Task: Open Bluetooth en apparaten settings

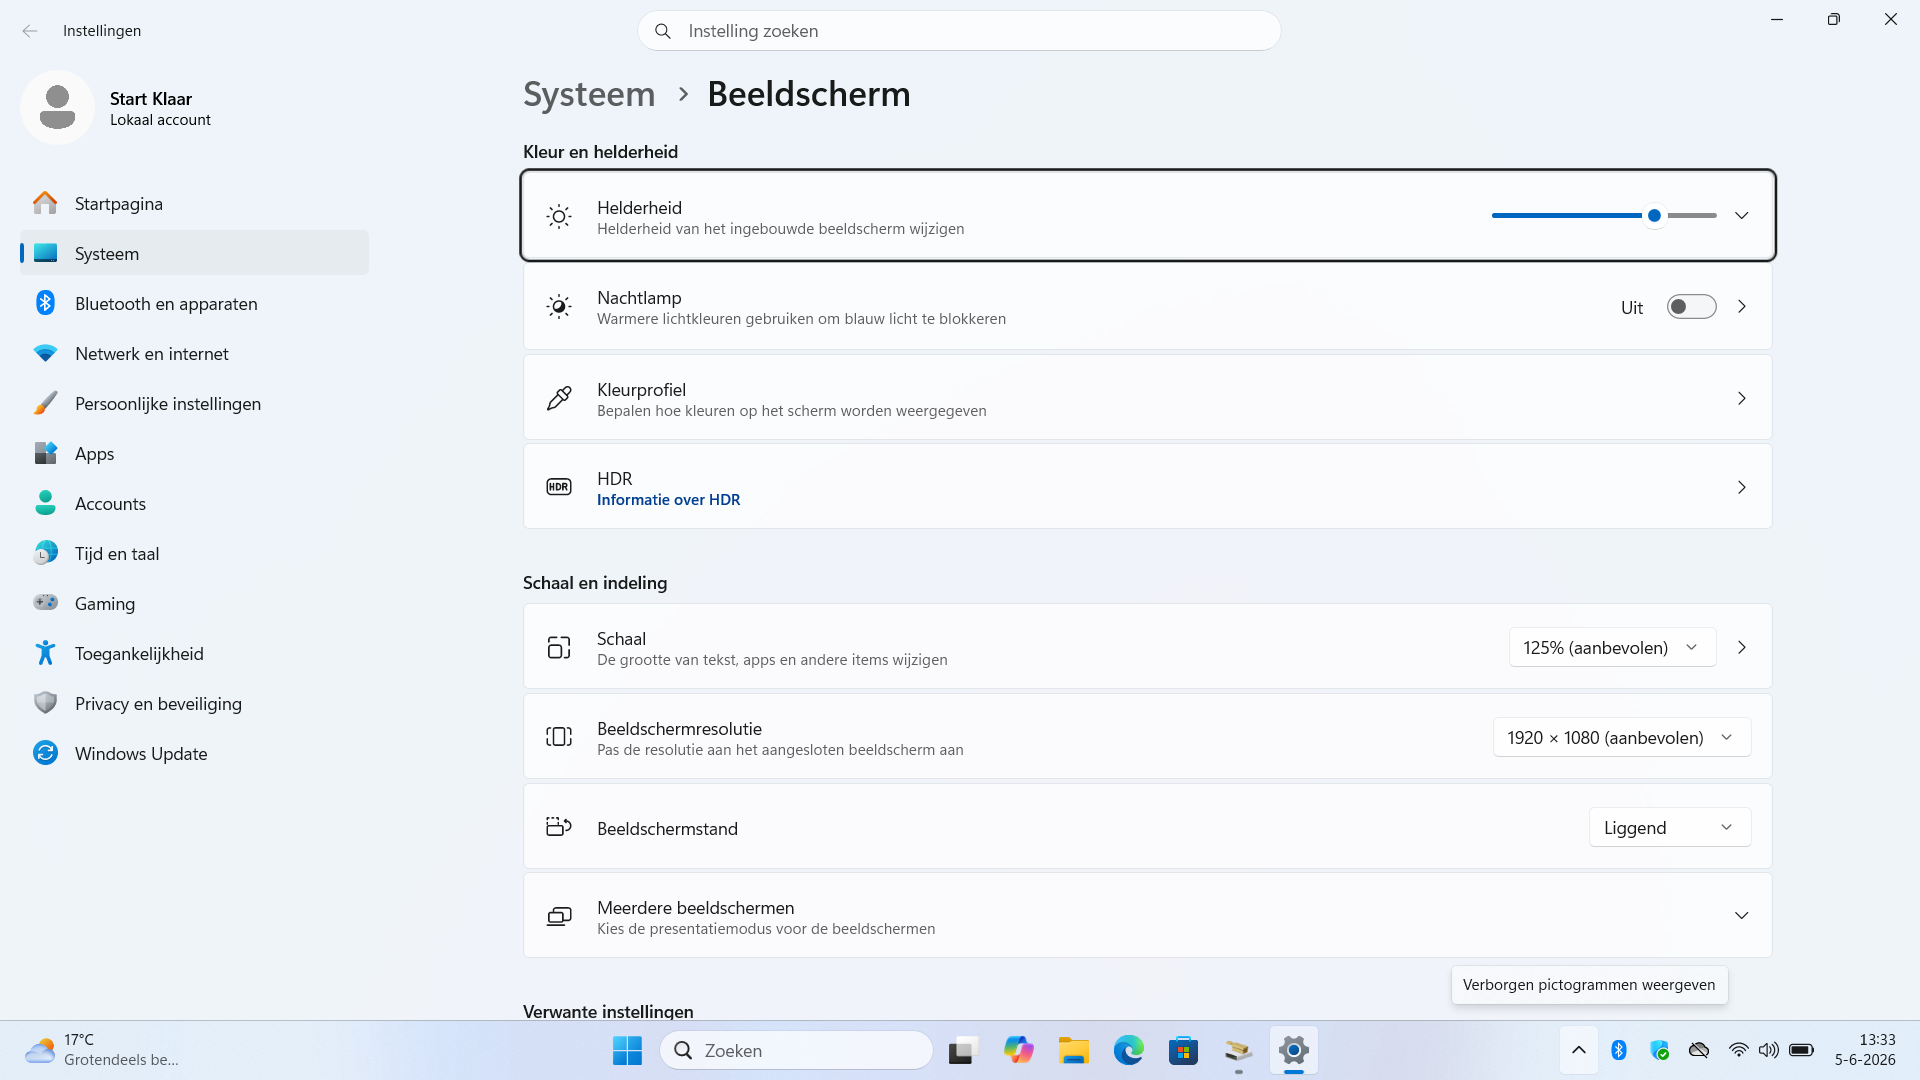Action: coord(194,303)
